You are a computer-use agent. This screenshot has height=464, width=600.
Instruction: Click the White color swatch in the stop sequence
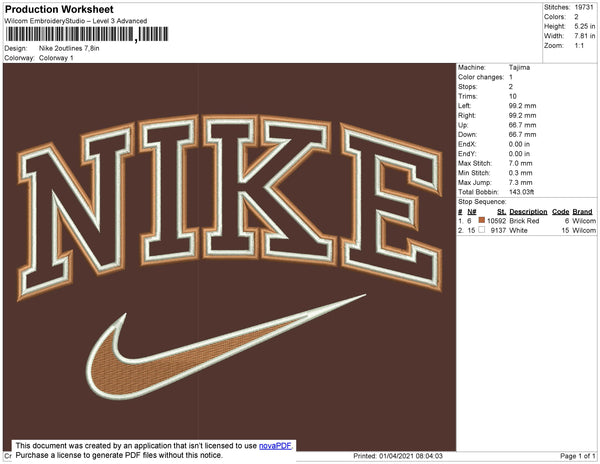(x=481, y=230)
